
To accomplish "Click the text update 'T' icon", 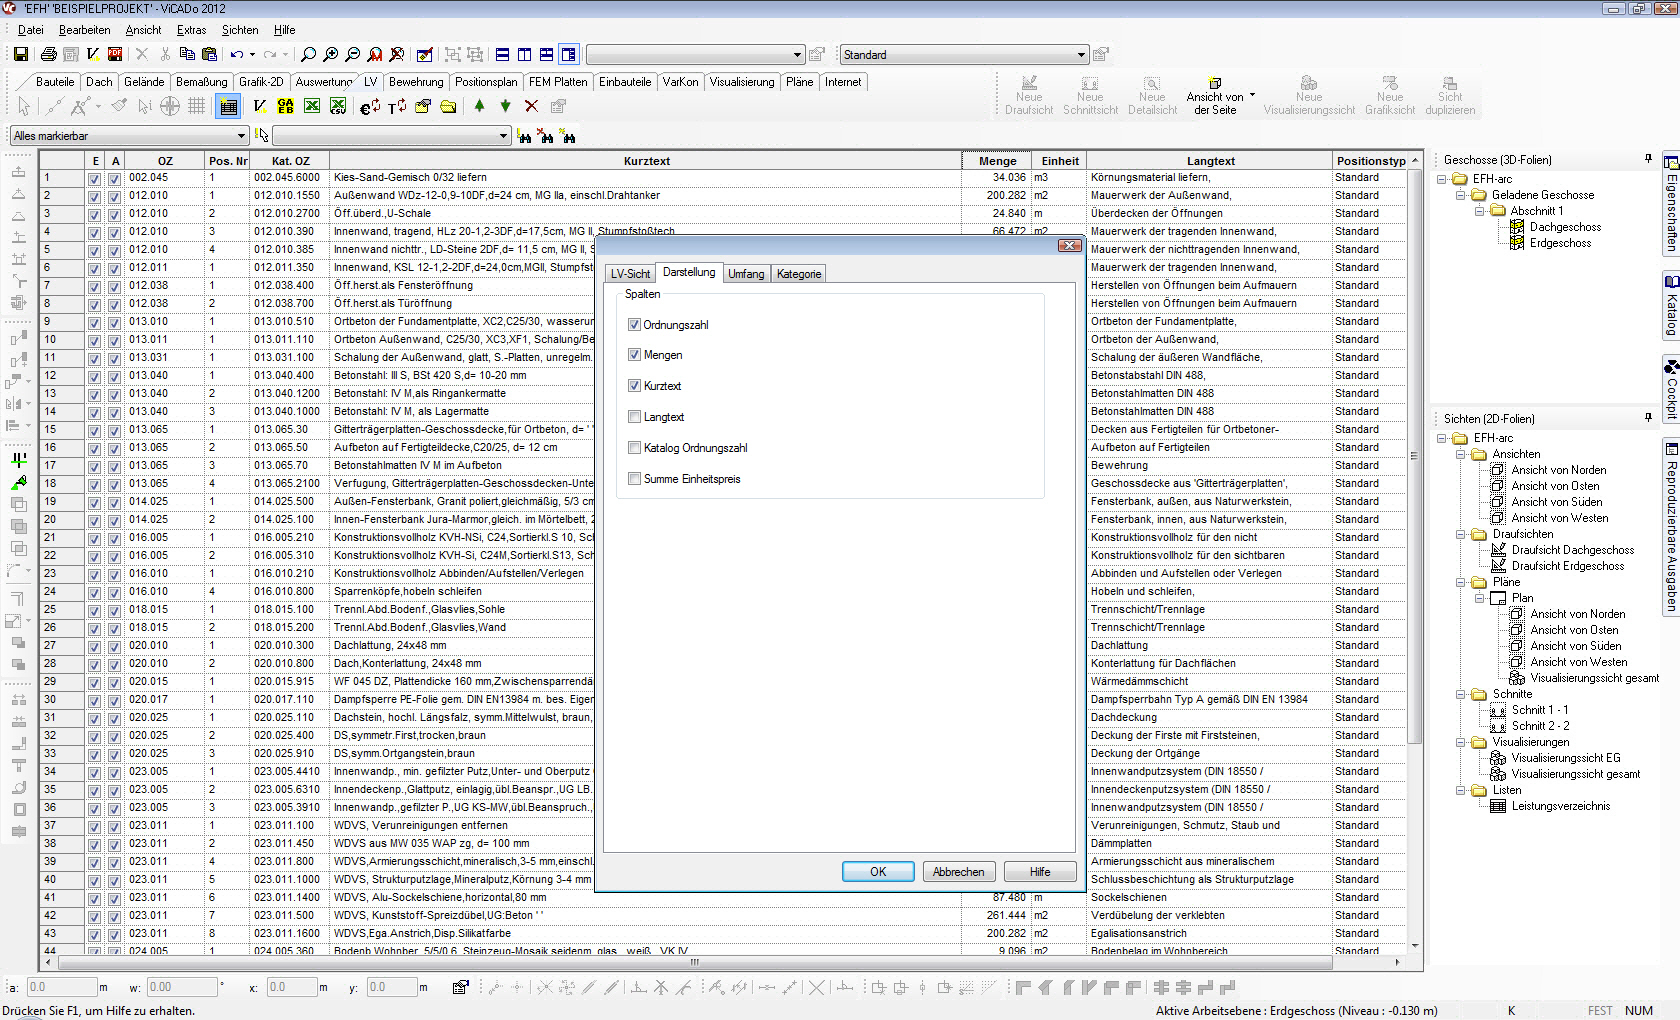I will point(397,106).
